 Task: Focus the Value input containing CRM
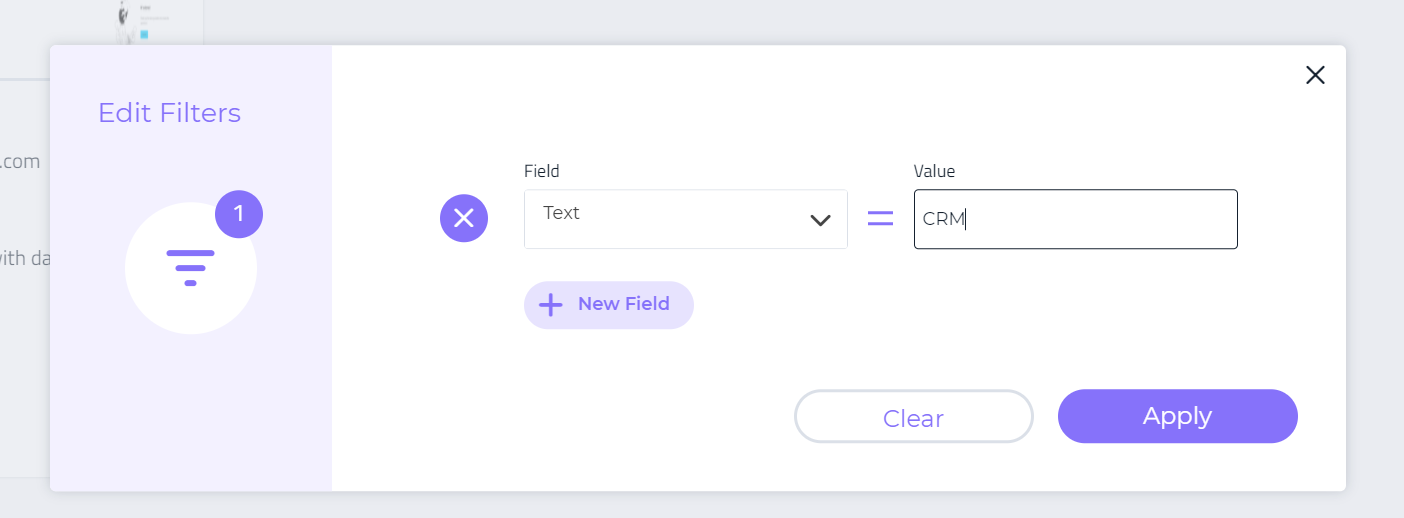coord(1075,219)
